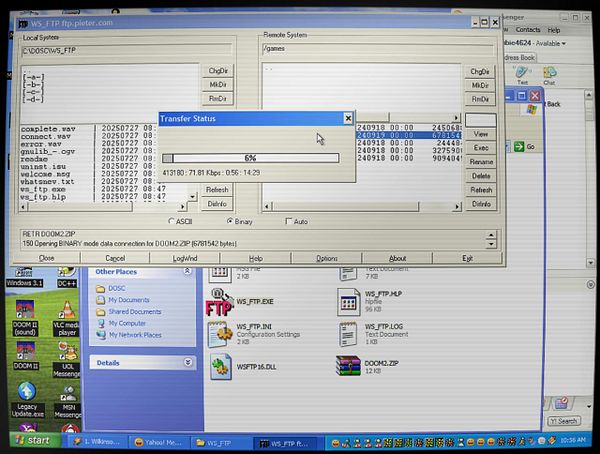600x454 pixels.
Task: Click the remote MkDir button
Action: pyautogui.click(x=480, y=85)
